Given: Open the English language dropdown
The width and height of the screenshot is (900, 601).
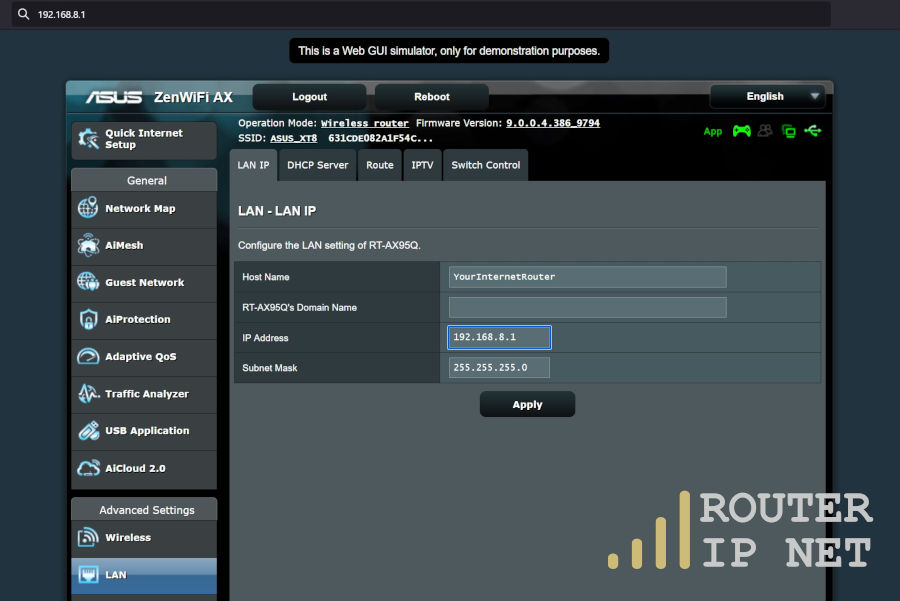Looking at the screenshot, I should 767,96.
